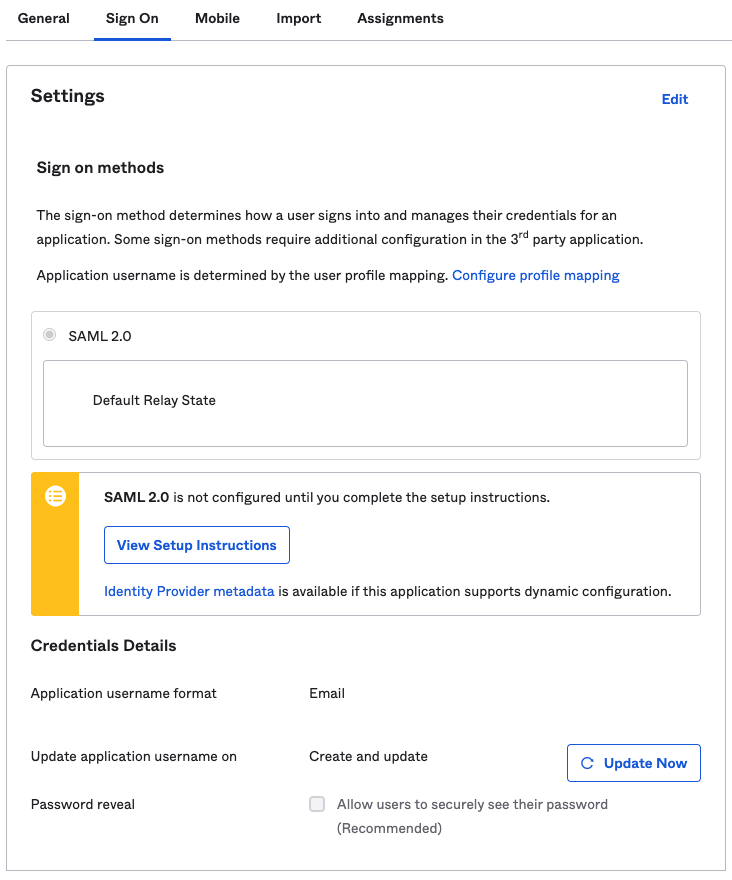Image resolution: width=732 pixels, height=880 pixels.
Task: Click the Credentials Details heading
Action: 103,646
